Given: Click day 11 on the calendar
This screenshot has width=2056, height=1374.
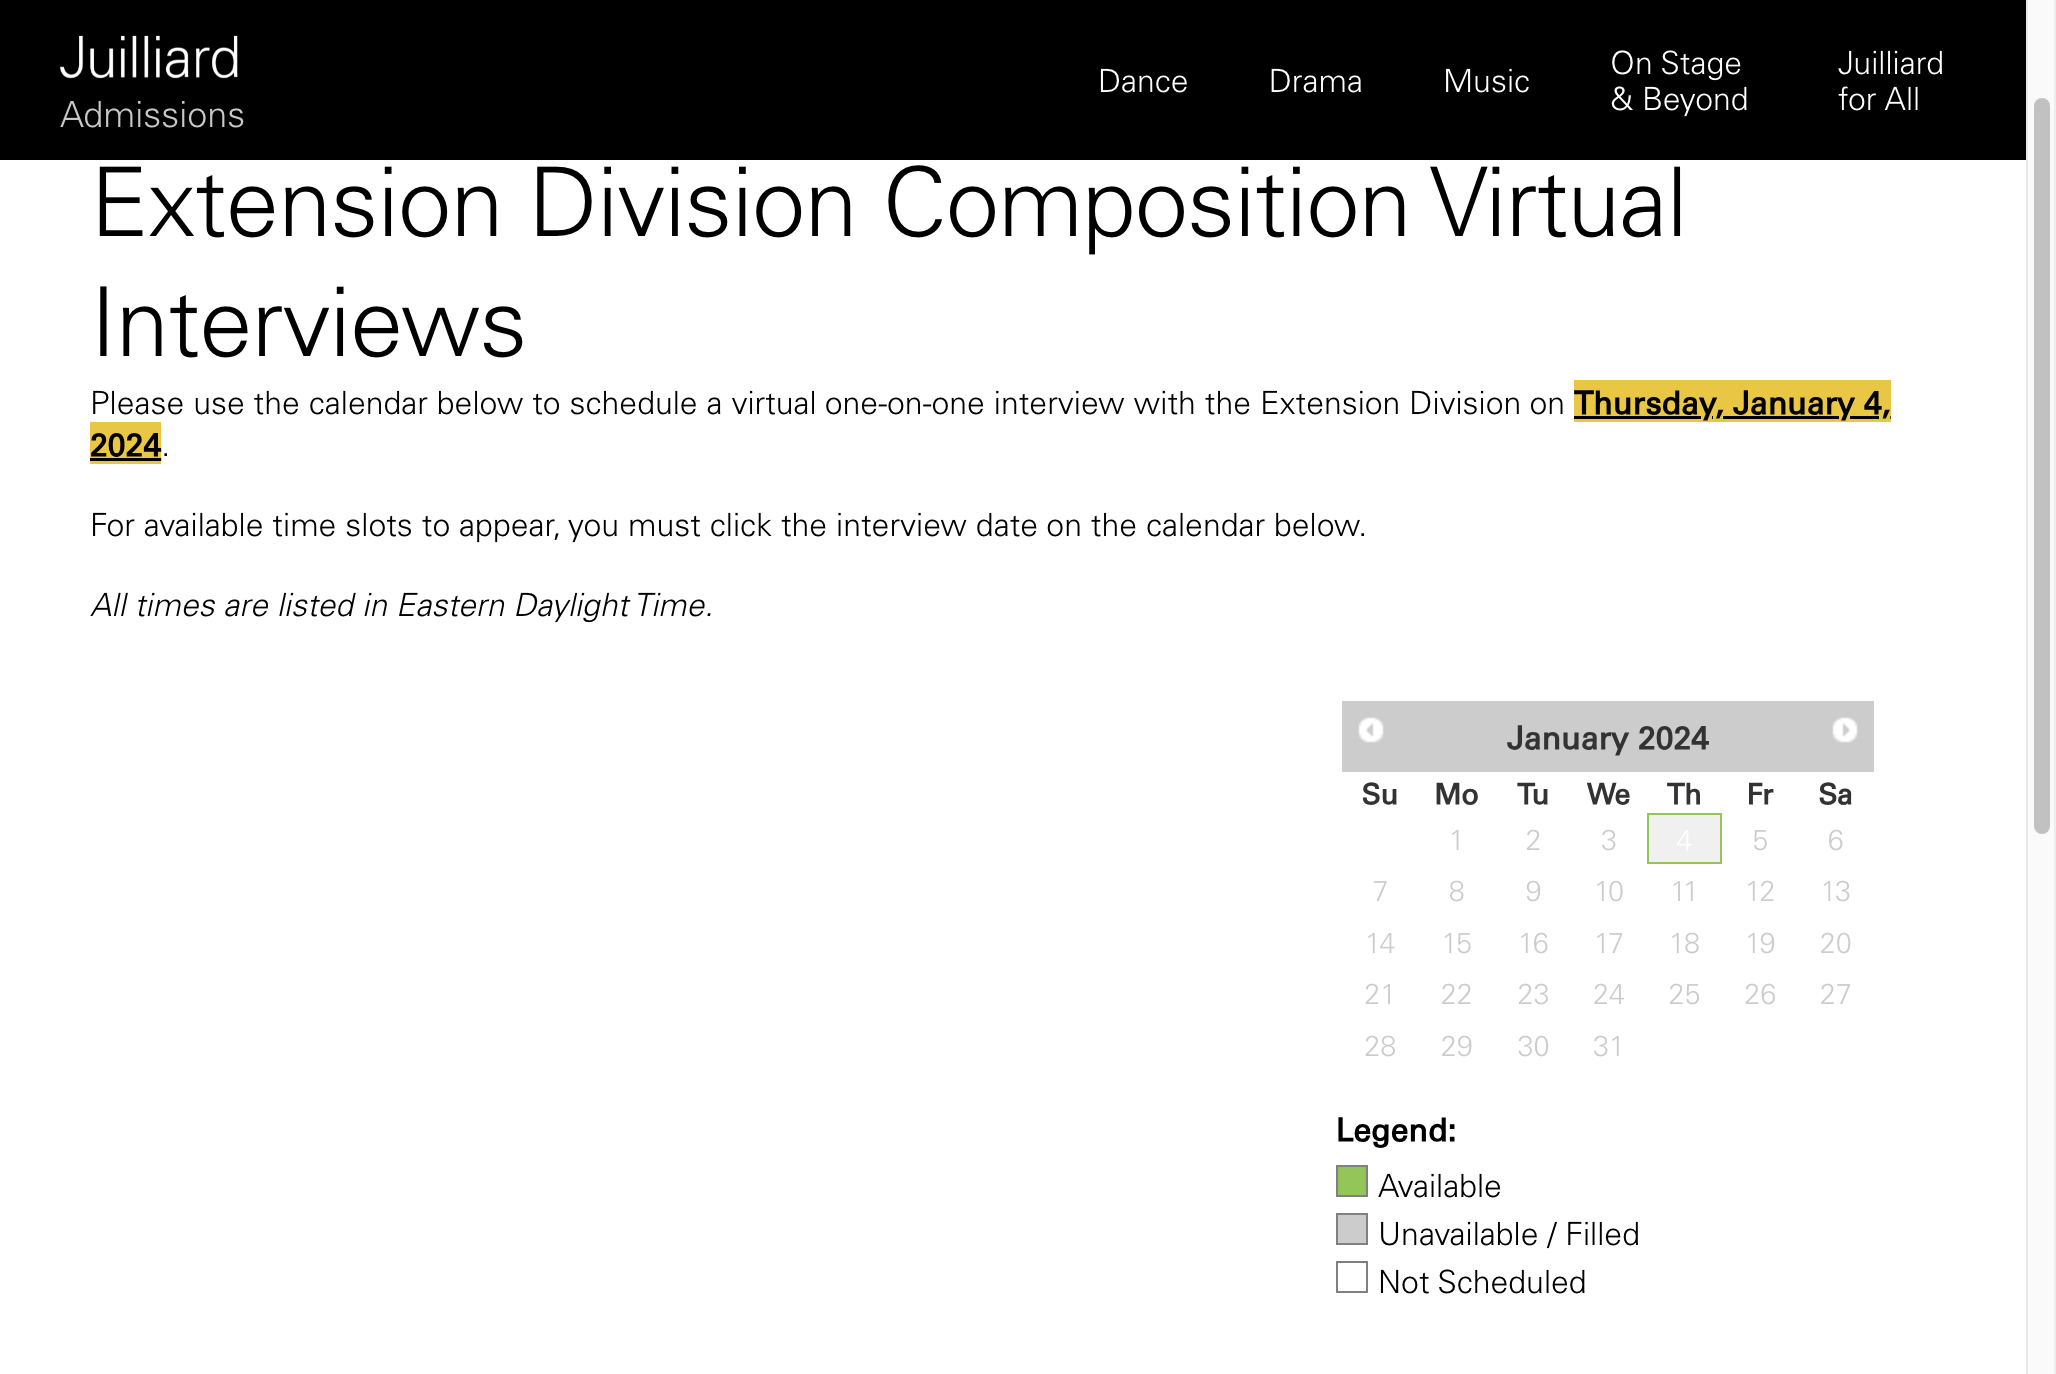Looking at the screenshot, I should (1684, 891).
